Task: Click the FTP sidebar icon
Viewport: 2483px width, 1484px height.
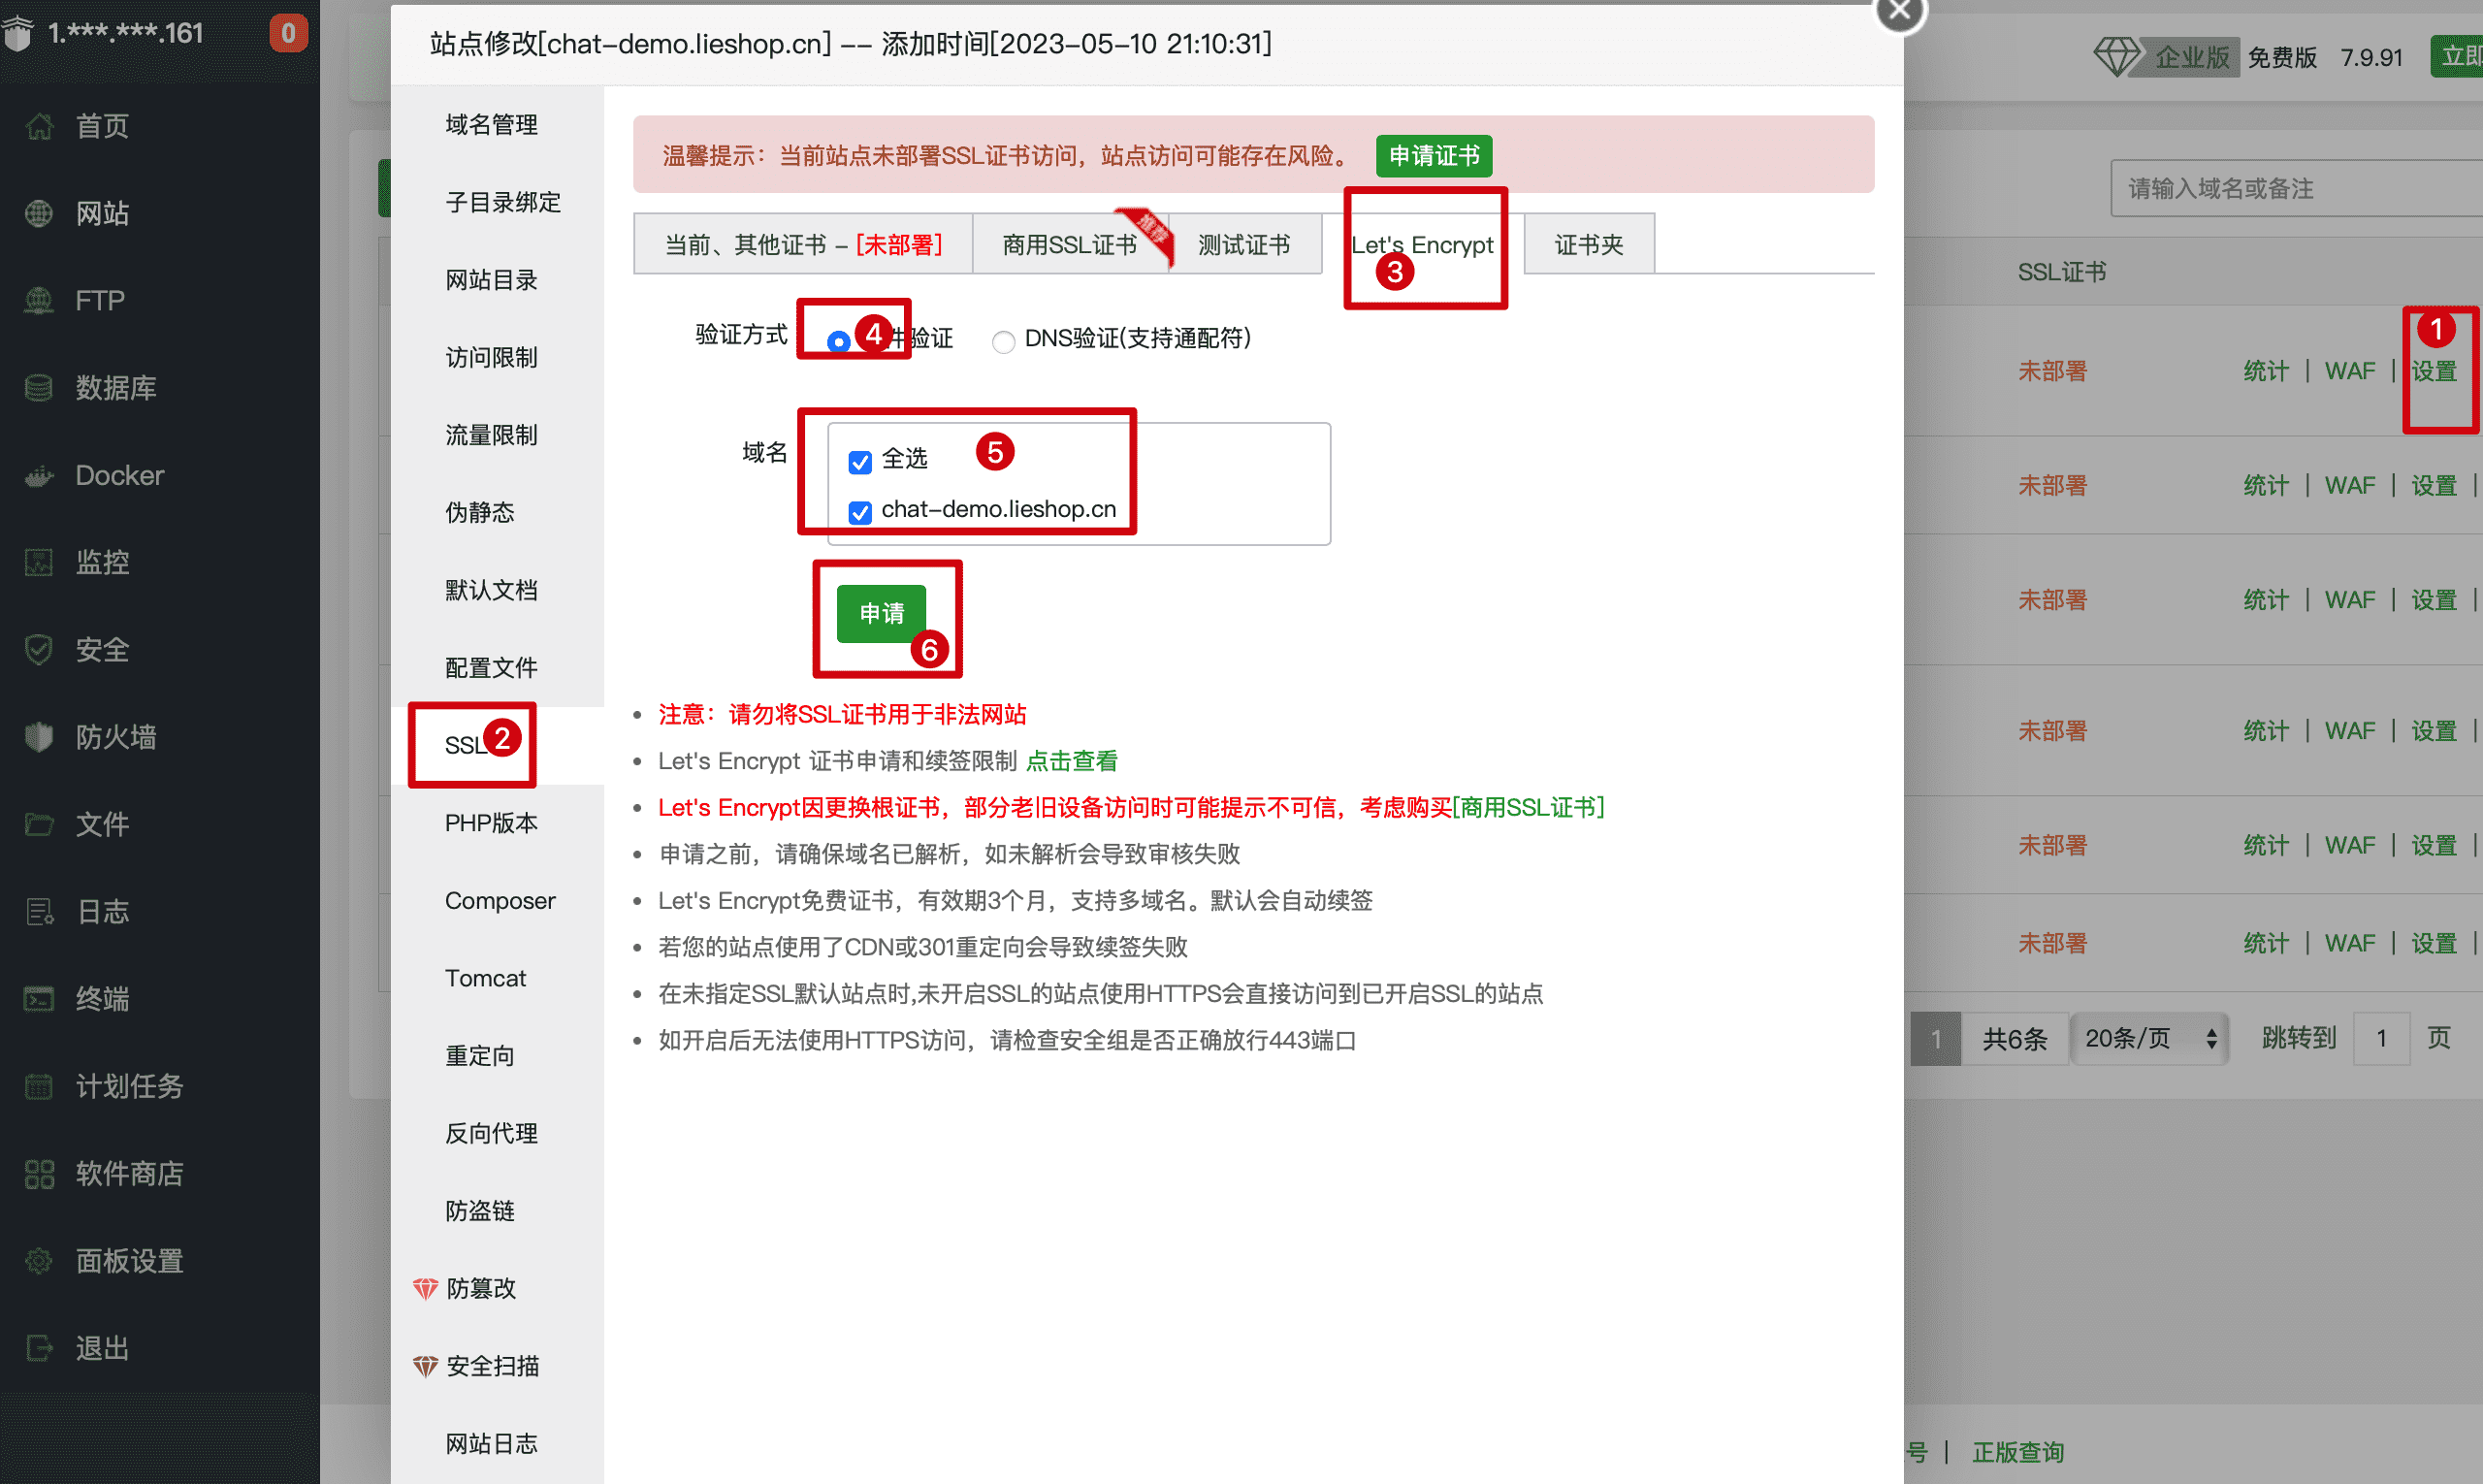Action: pyautogui.click(x=39, y=300)
